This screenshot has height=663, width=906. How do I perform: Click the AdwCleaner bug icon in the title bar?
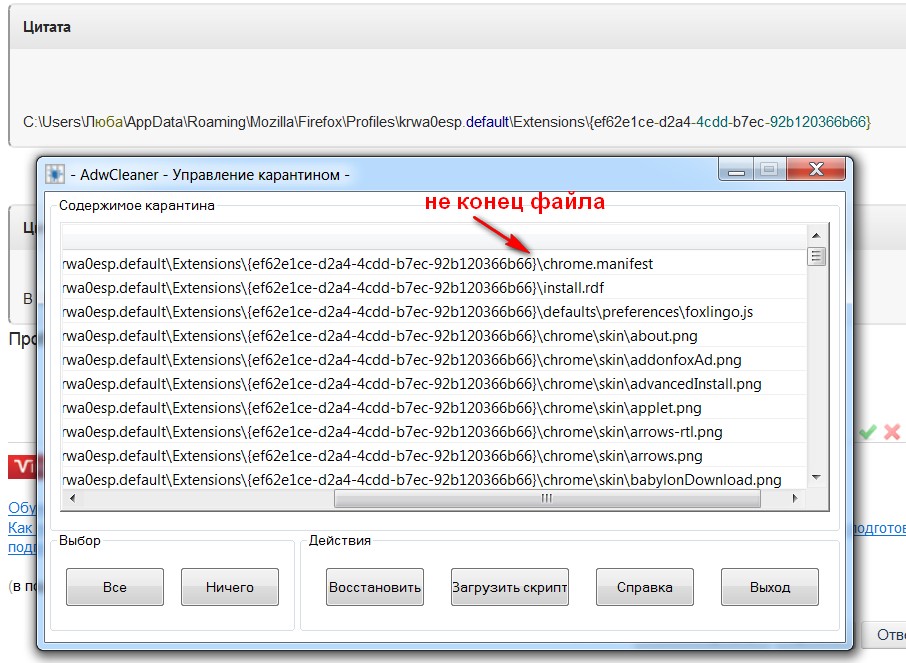55,174
